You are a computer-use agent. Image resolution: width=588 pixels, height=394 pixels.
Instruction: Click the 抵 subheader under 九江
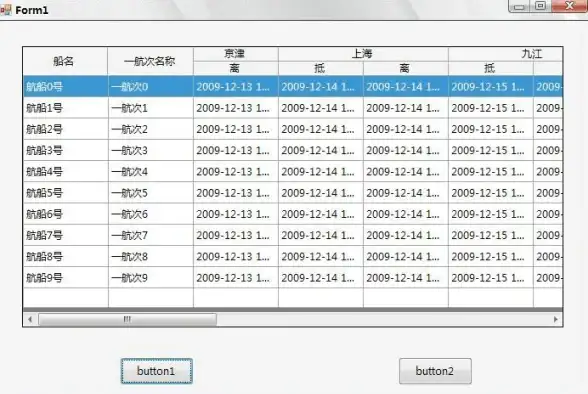point(490,68)
